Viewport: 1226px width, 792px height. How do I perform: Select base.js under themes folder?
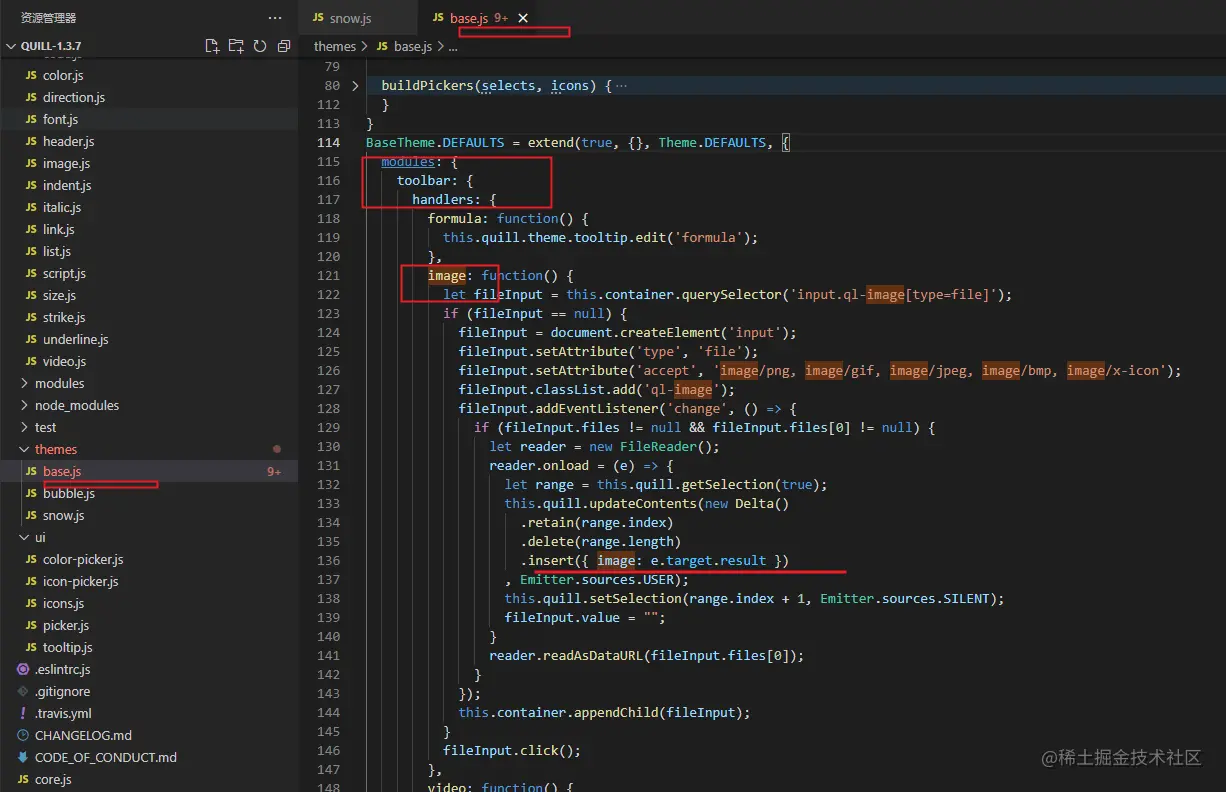pos(149,471)
